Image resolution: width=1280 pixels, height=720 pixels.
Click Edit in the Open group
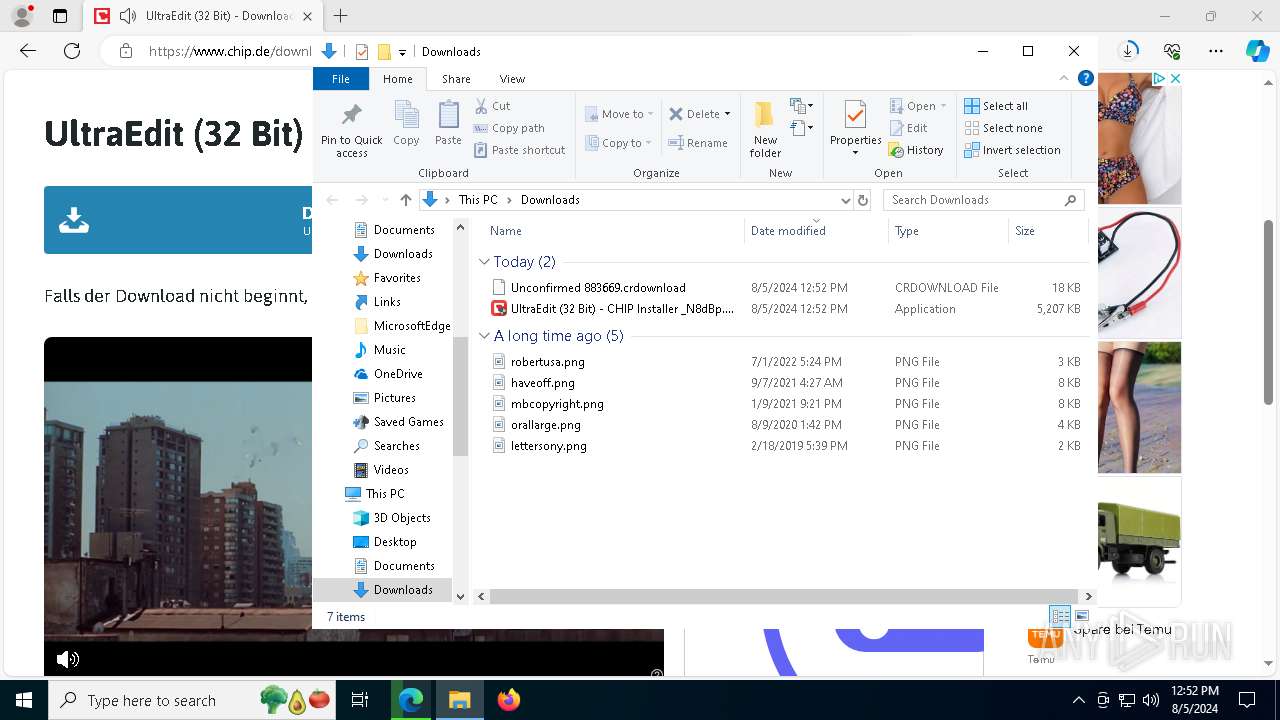(x=908, y=128)
